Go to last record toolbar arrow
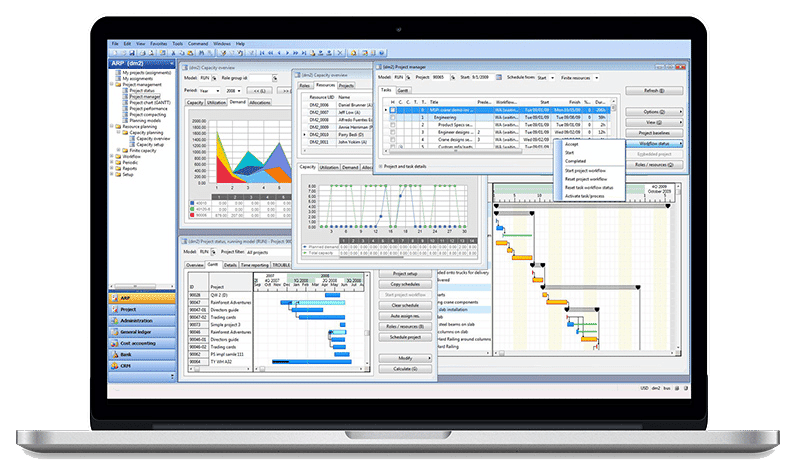Image resolution: width=800 pixels, height=472 pixels. 304,53
